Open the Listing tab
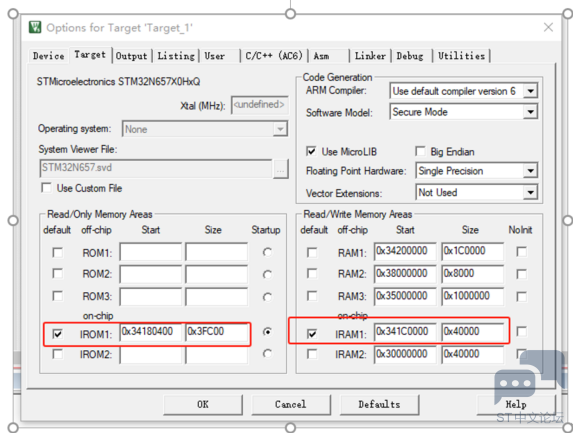 176,56
